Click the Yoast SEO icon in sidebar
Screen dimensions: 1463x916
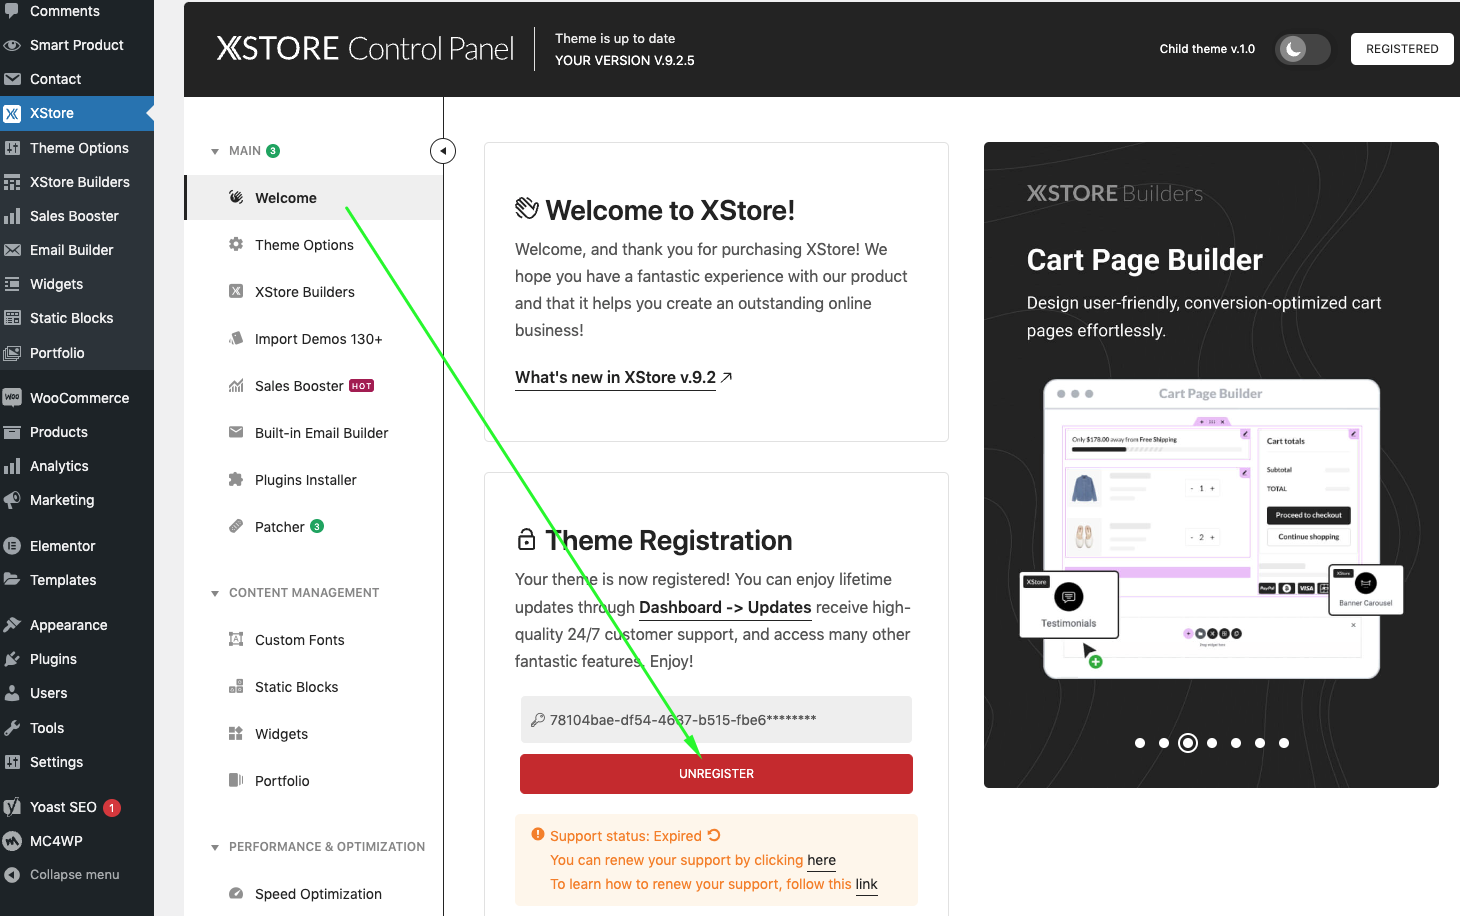[x=12, y=807]
